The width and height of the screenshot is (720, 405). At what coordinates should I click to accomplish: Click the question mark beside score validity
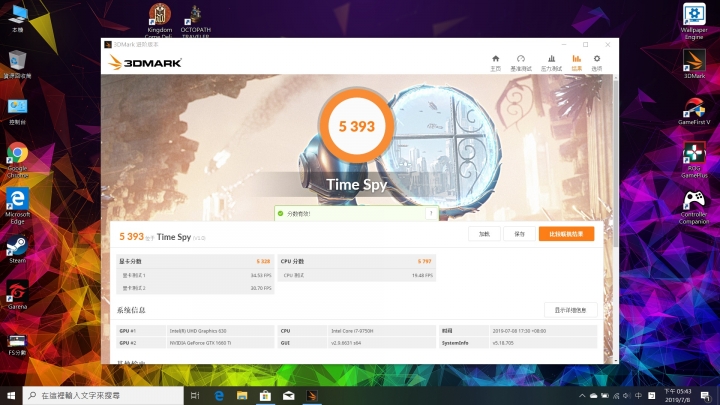431,214
